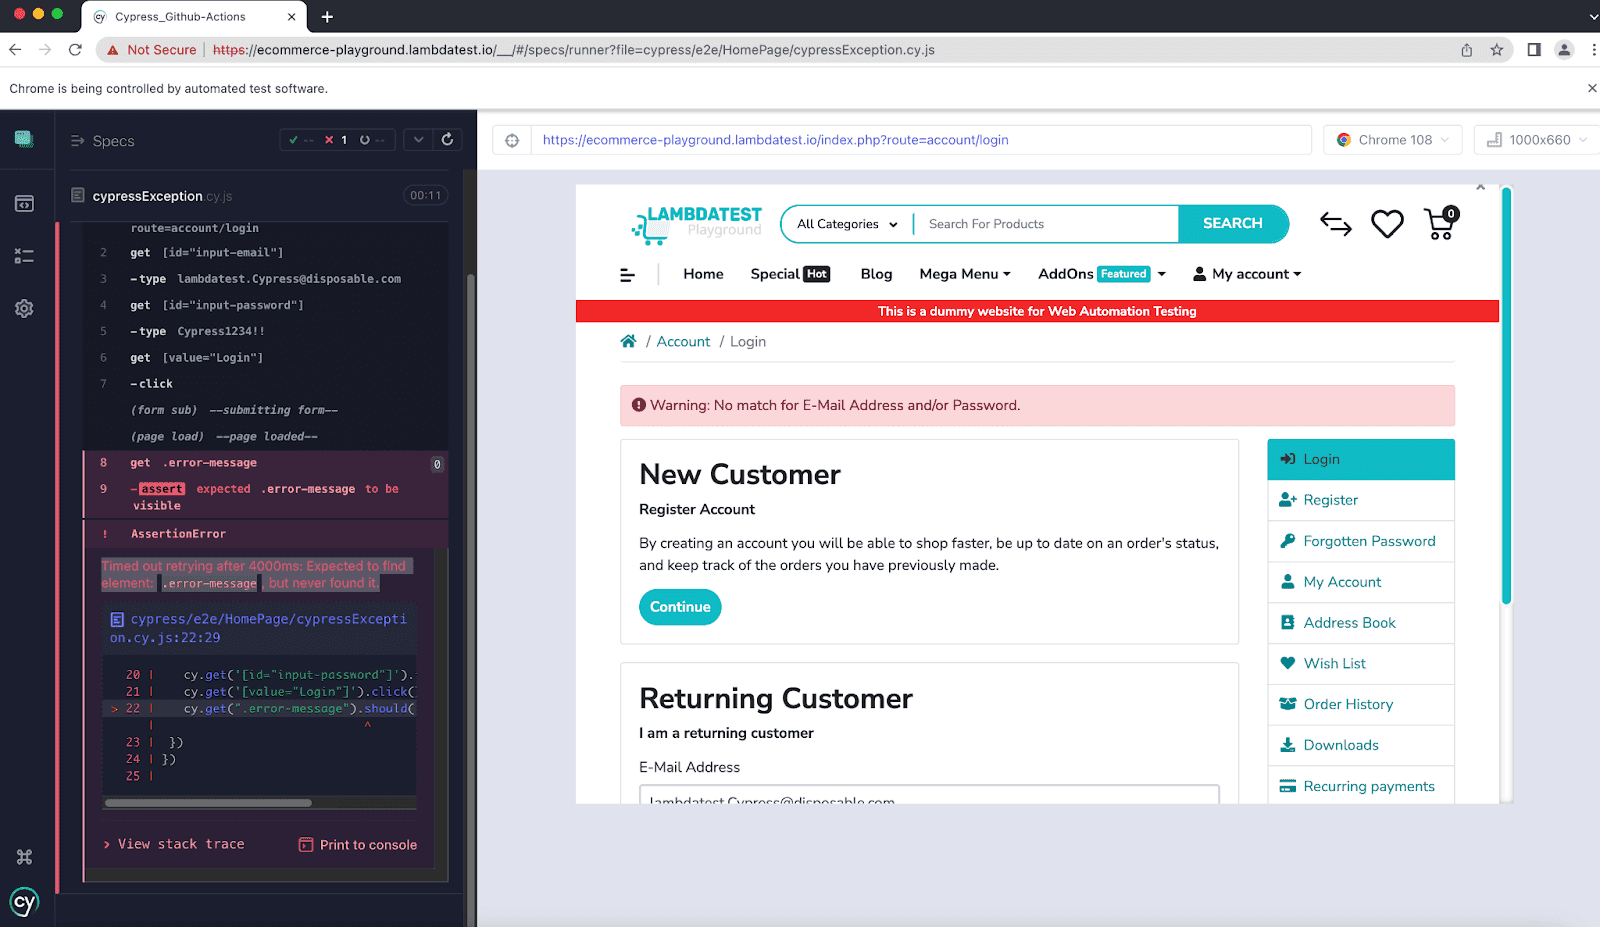Screen dimensions: 1600x927
Task: Open the Chrome 108 browser dropdown
Action: (1392, 140)
